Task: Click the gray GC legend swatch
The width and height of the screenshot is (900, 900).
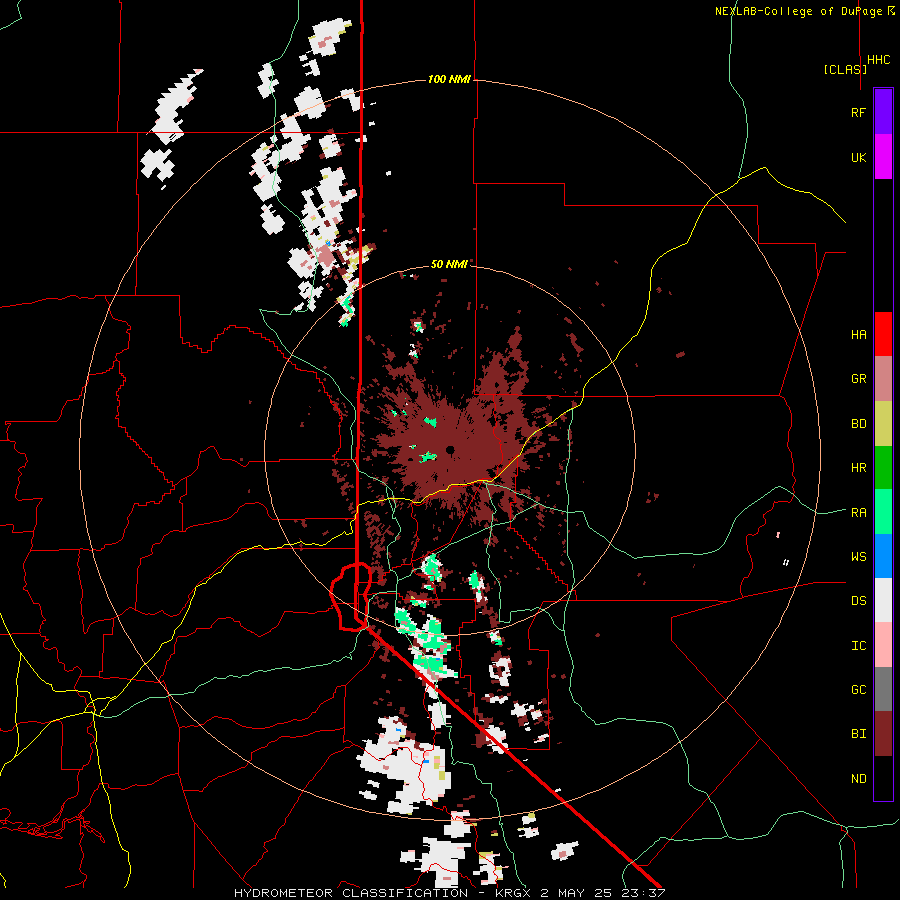Action: tap(883, 689)
